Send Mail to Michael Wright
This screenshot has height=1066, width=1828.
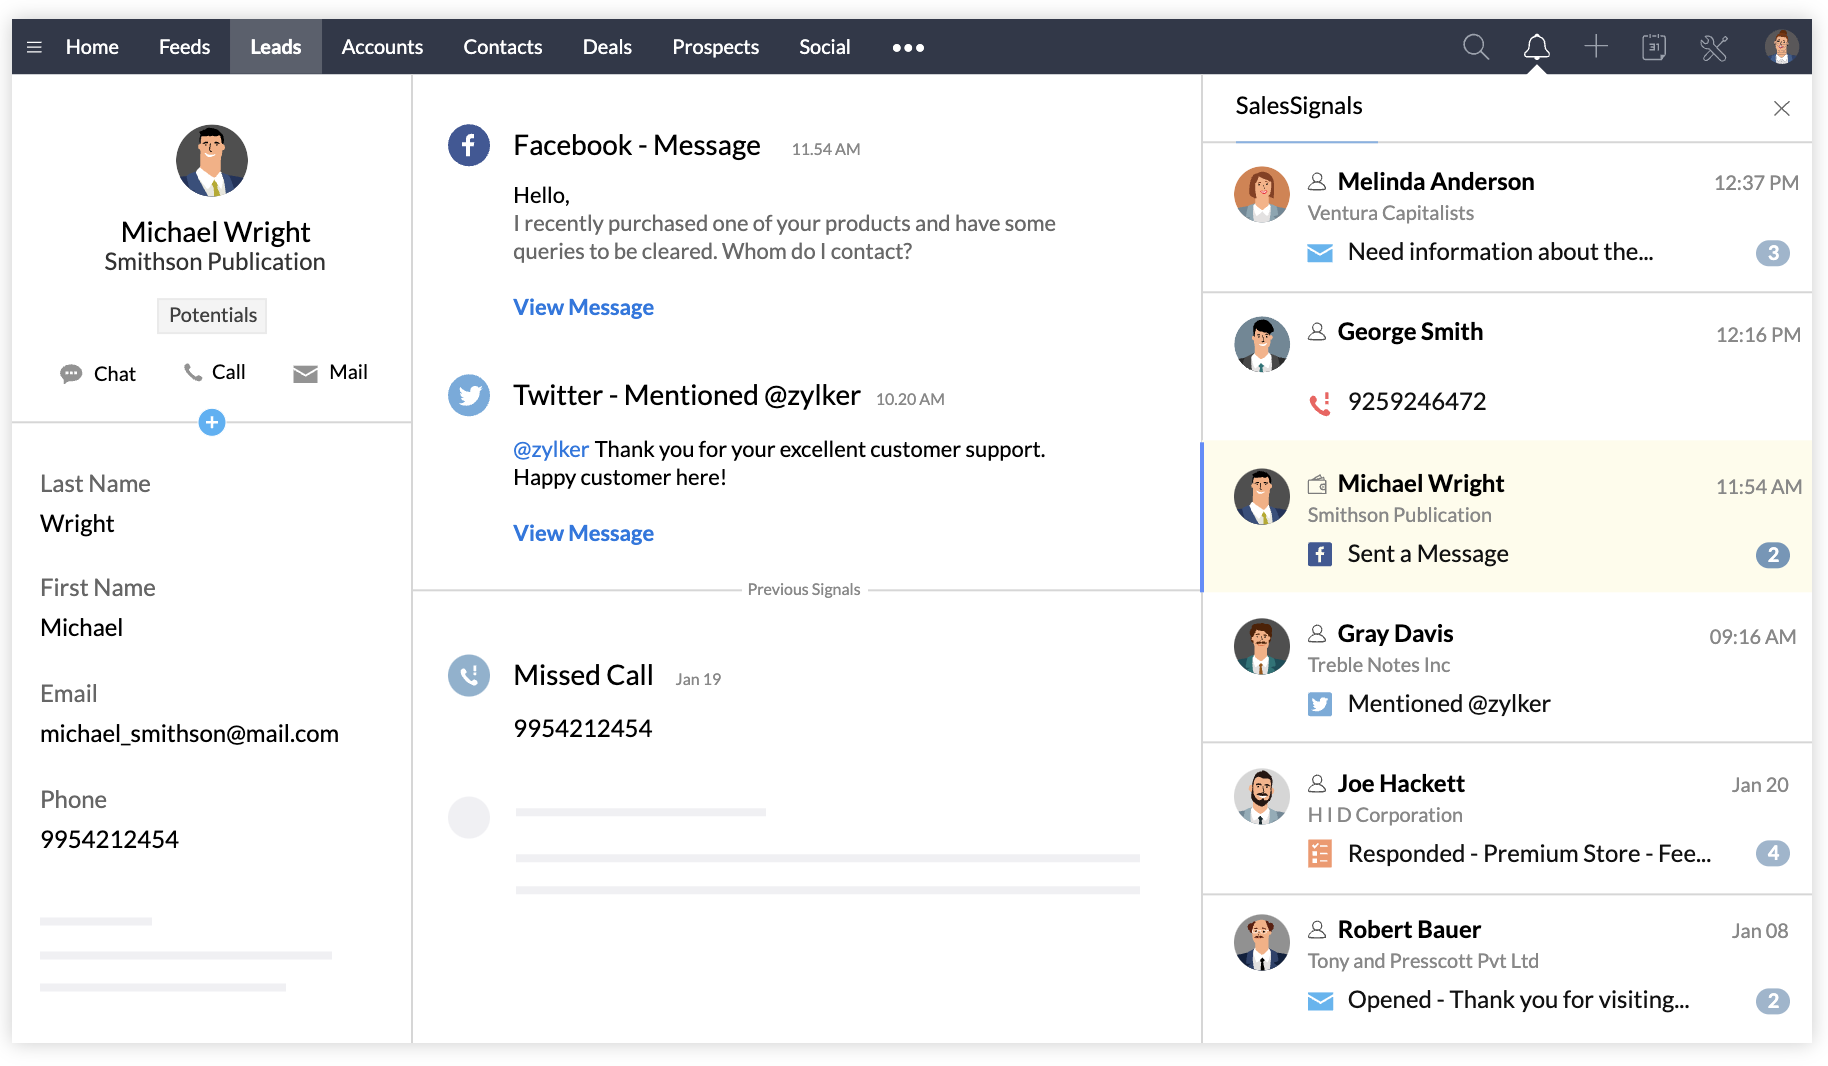click(330, 372)
